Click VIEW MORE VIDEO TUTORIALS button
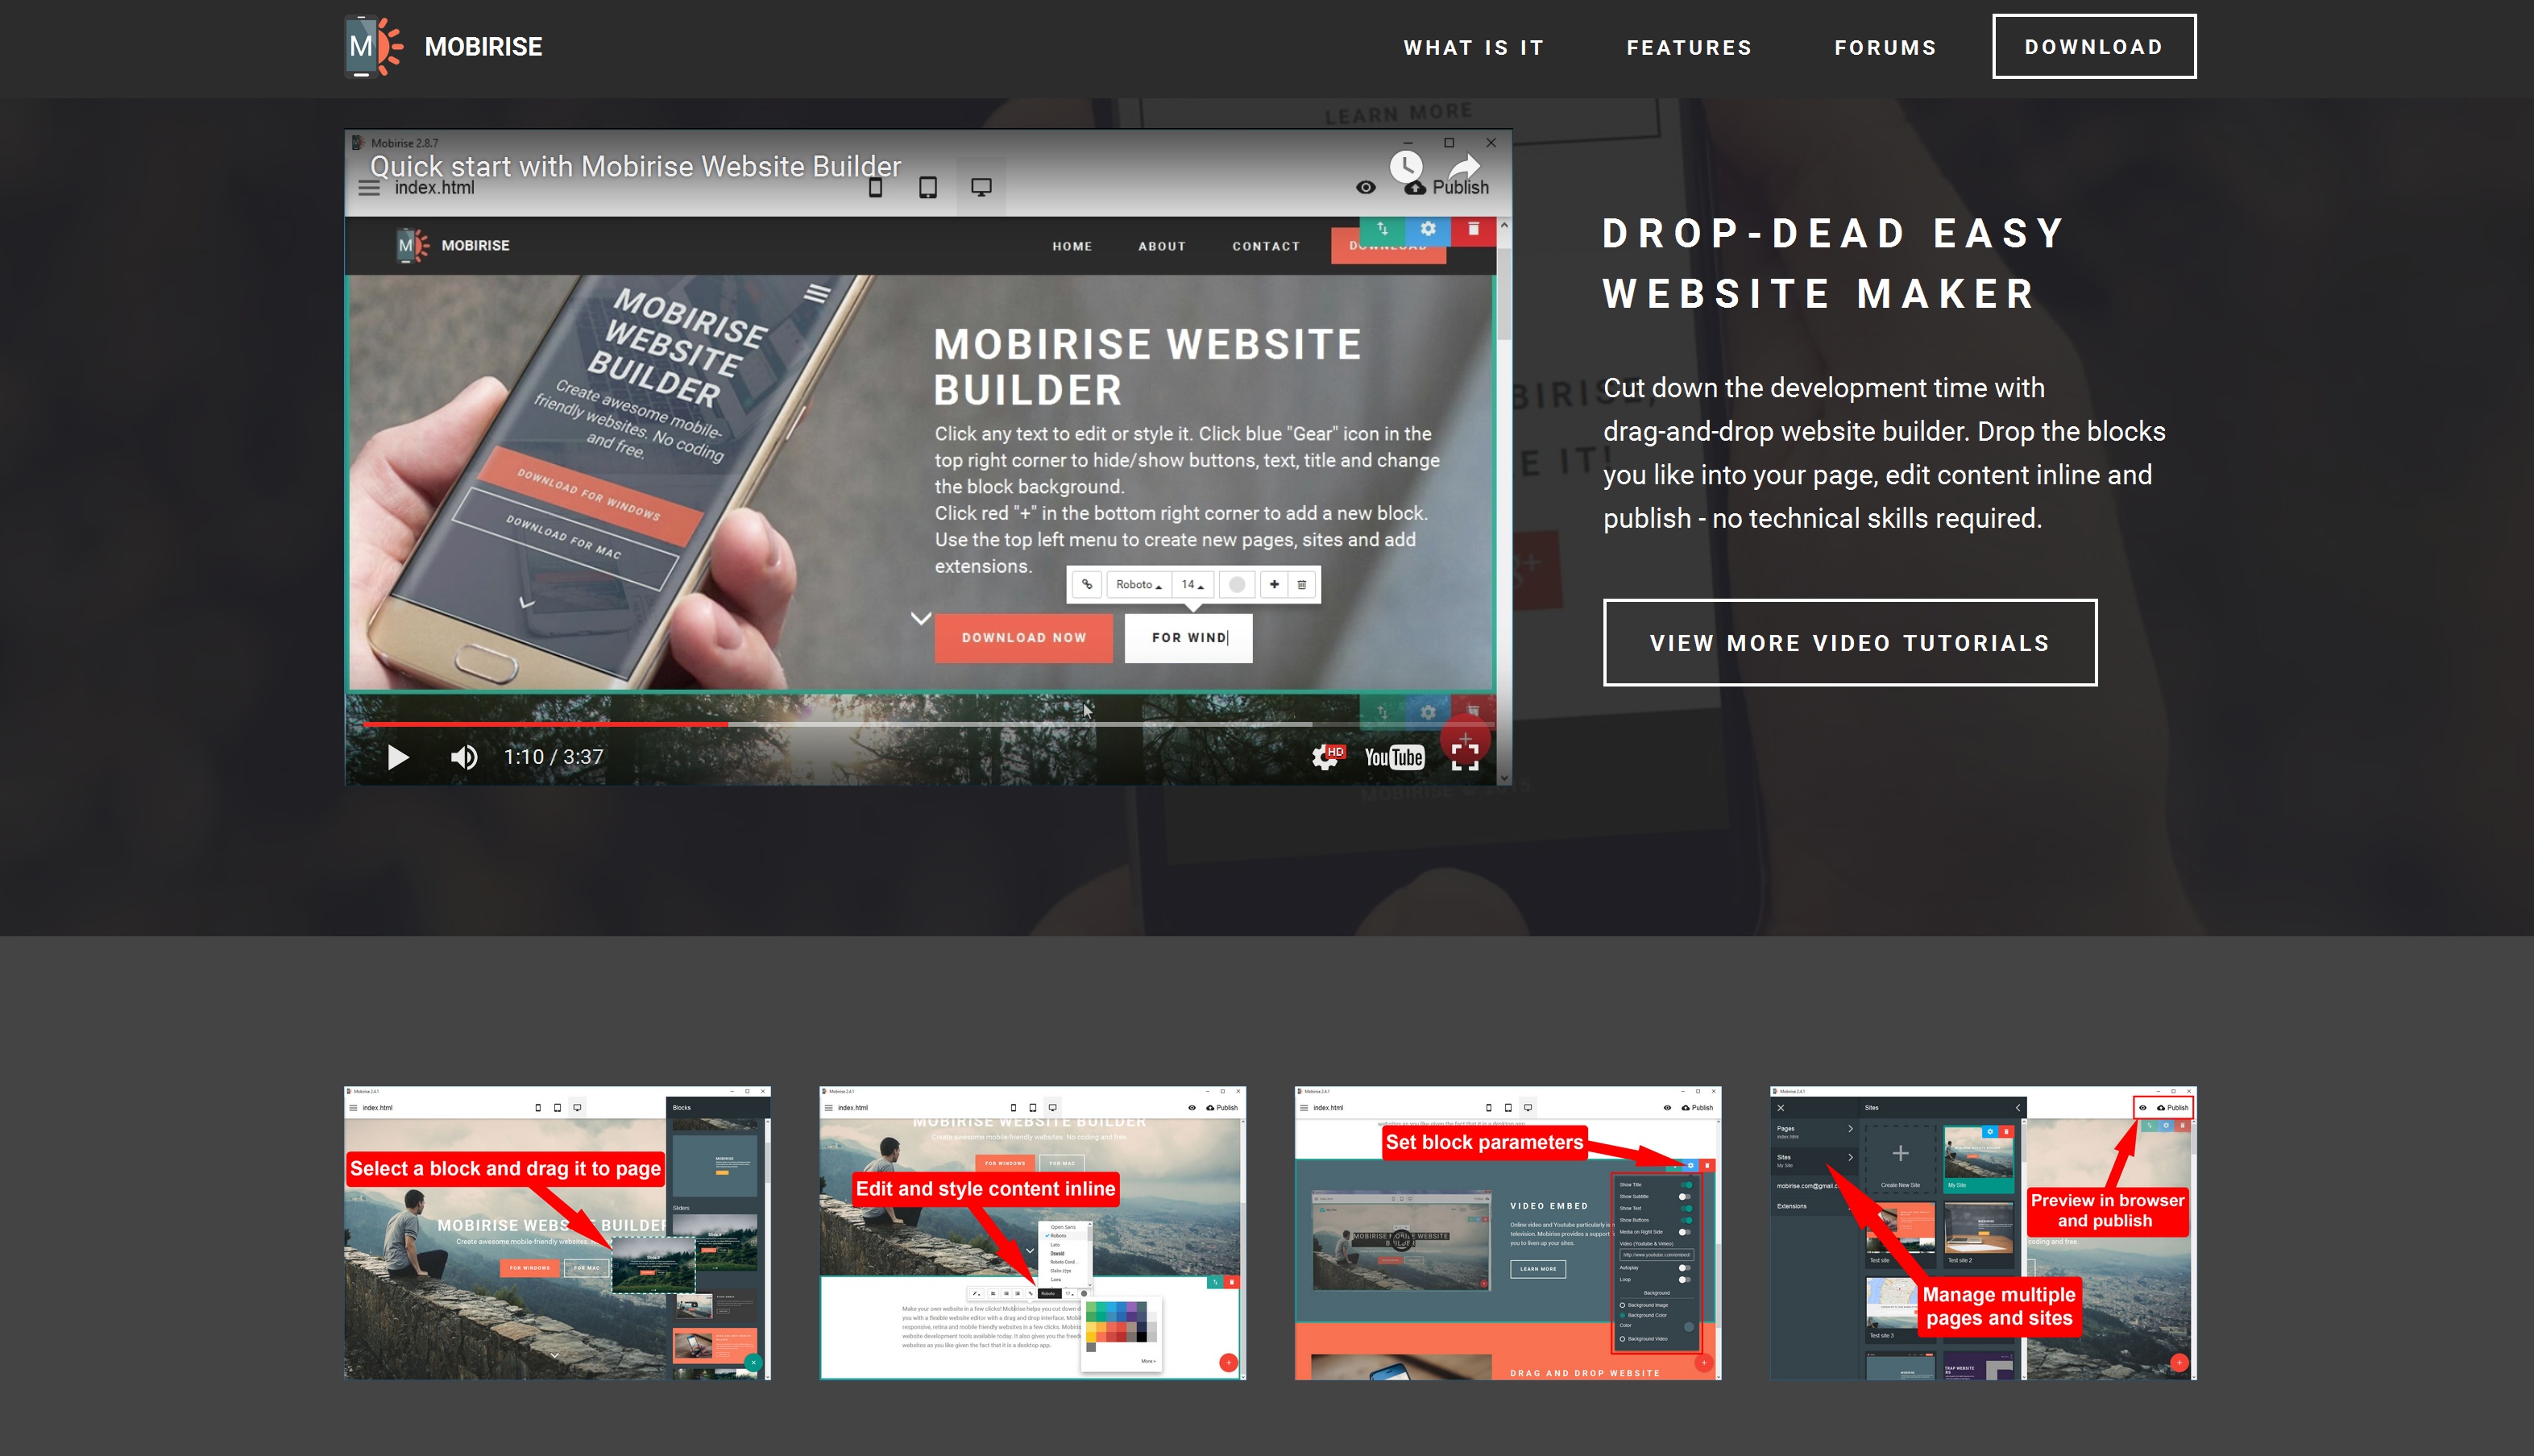Screen dimensions: 2534x1456 pos(1850,642)
